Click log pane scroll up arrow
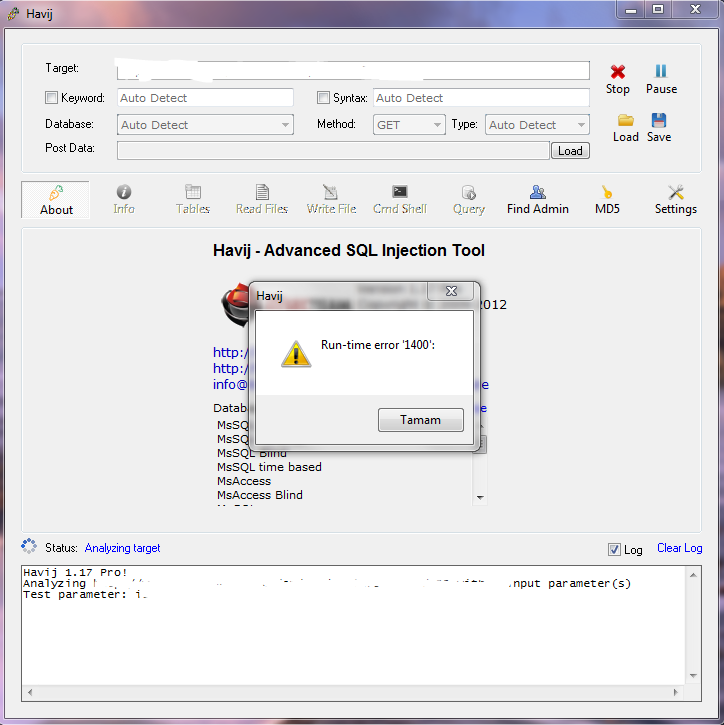The image size is (724, 725). tap(693, 575)
